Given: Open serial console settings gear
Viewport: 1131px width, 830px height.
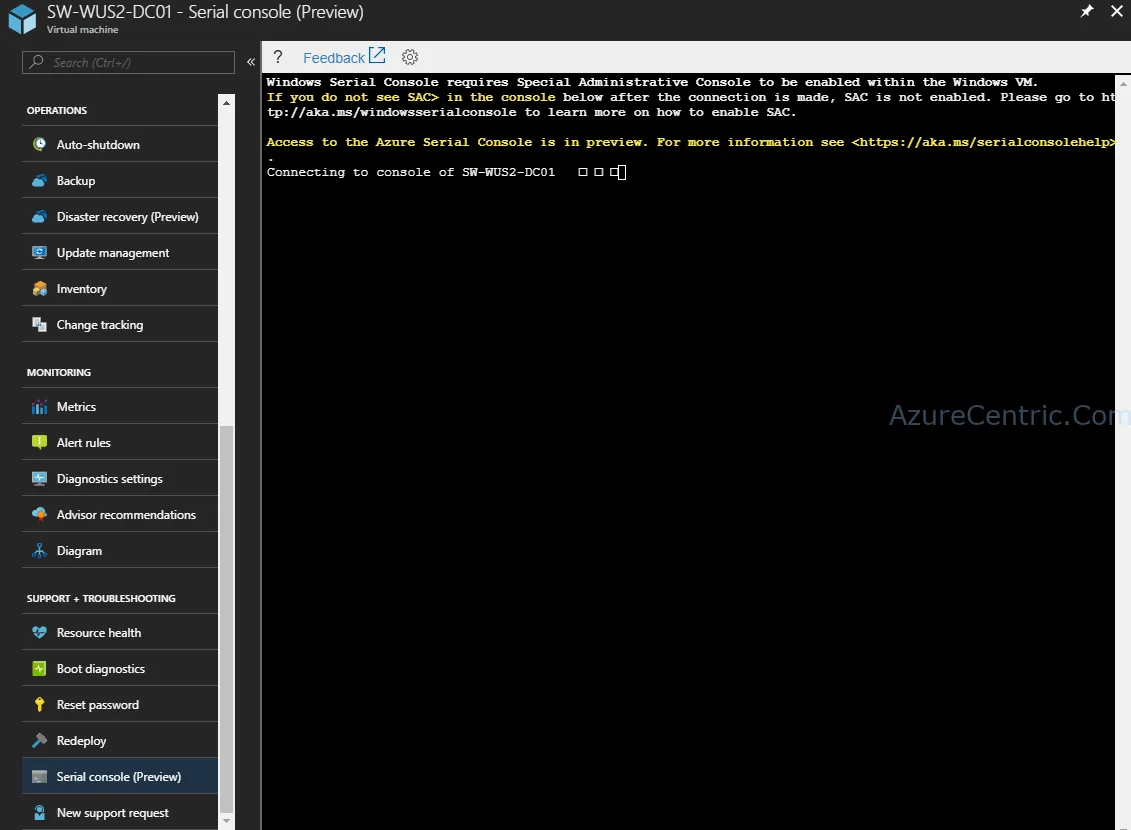Looking at the screenshot, I should pyautogui.click(x=410, y=57).
